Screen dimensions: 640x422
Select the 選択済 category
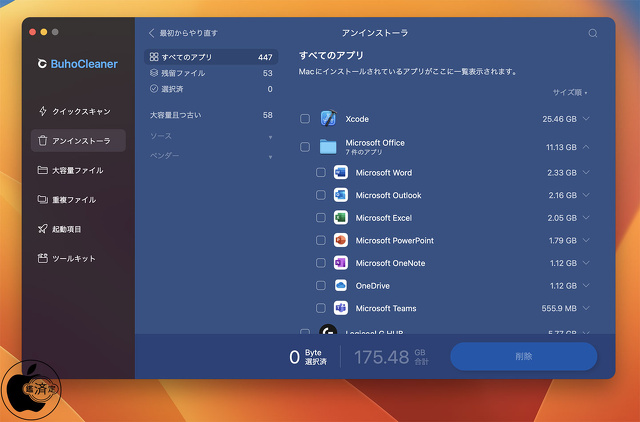[x=211, y=89]
